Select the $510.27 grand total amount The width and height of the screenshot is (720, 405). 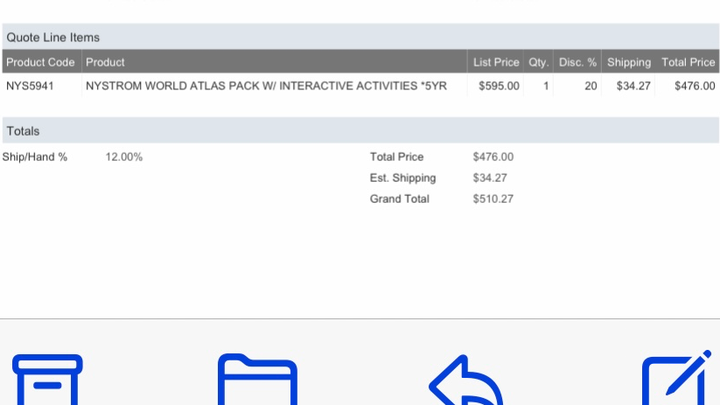[x=493, y=199]
